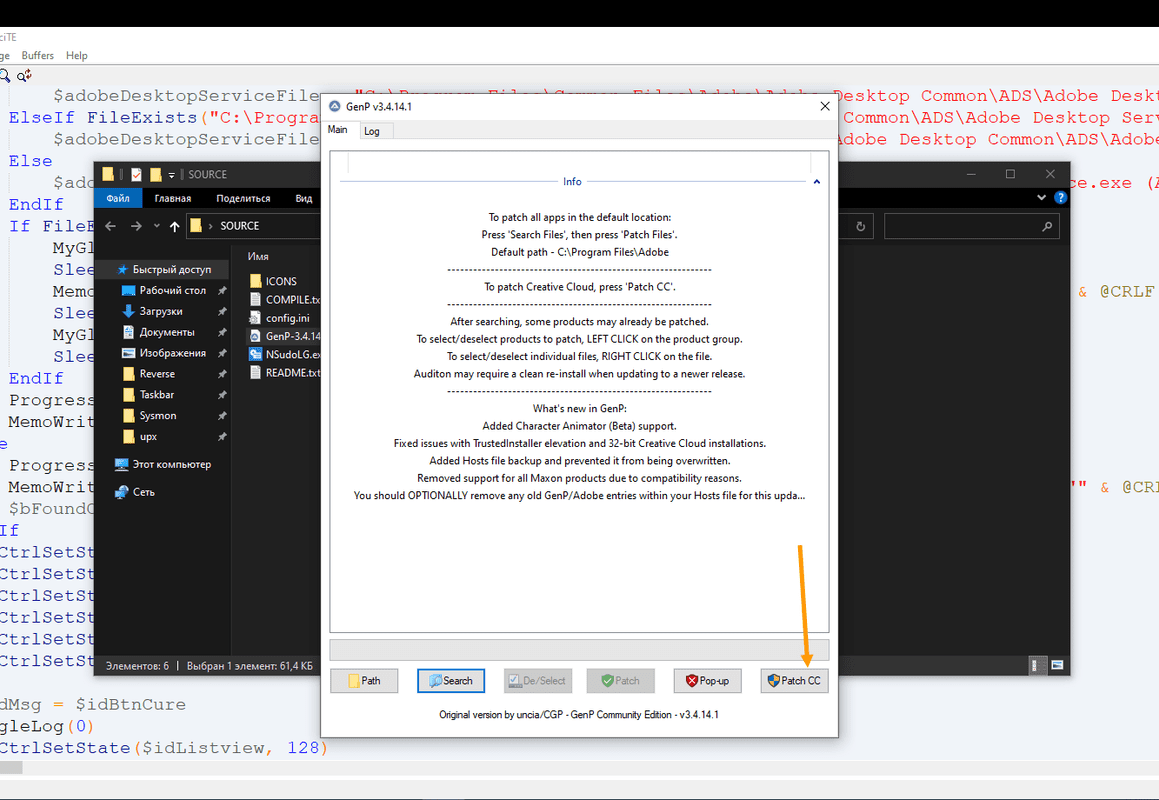Viewport: 1159px width, 800px height.
Task: Click the pin icon beside Загрузки
Action: point(222,311)
